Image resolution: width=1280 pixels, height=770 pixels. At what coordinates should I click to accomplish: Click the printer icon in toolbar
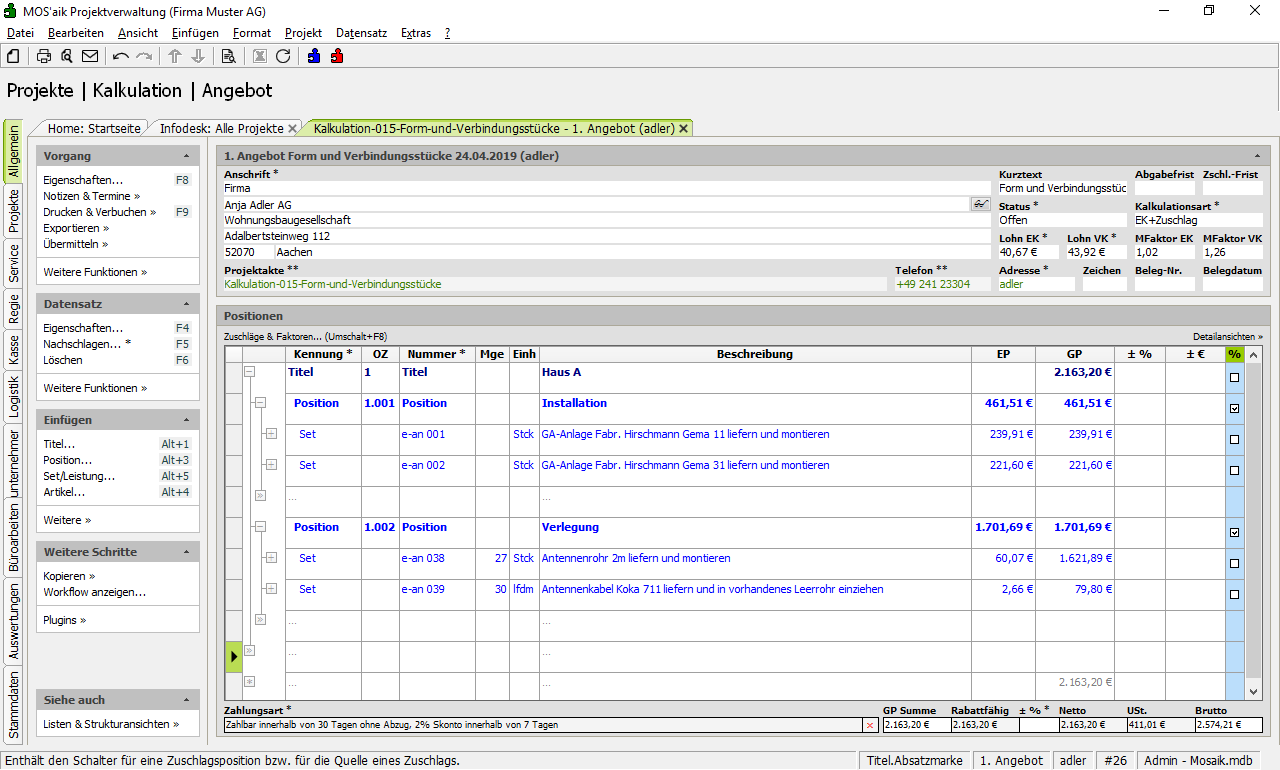44,56
